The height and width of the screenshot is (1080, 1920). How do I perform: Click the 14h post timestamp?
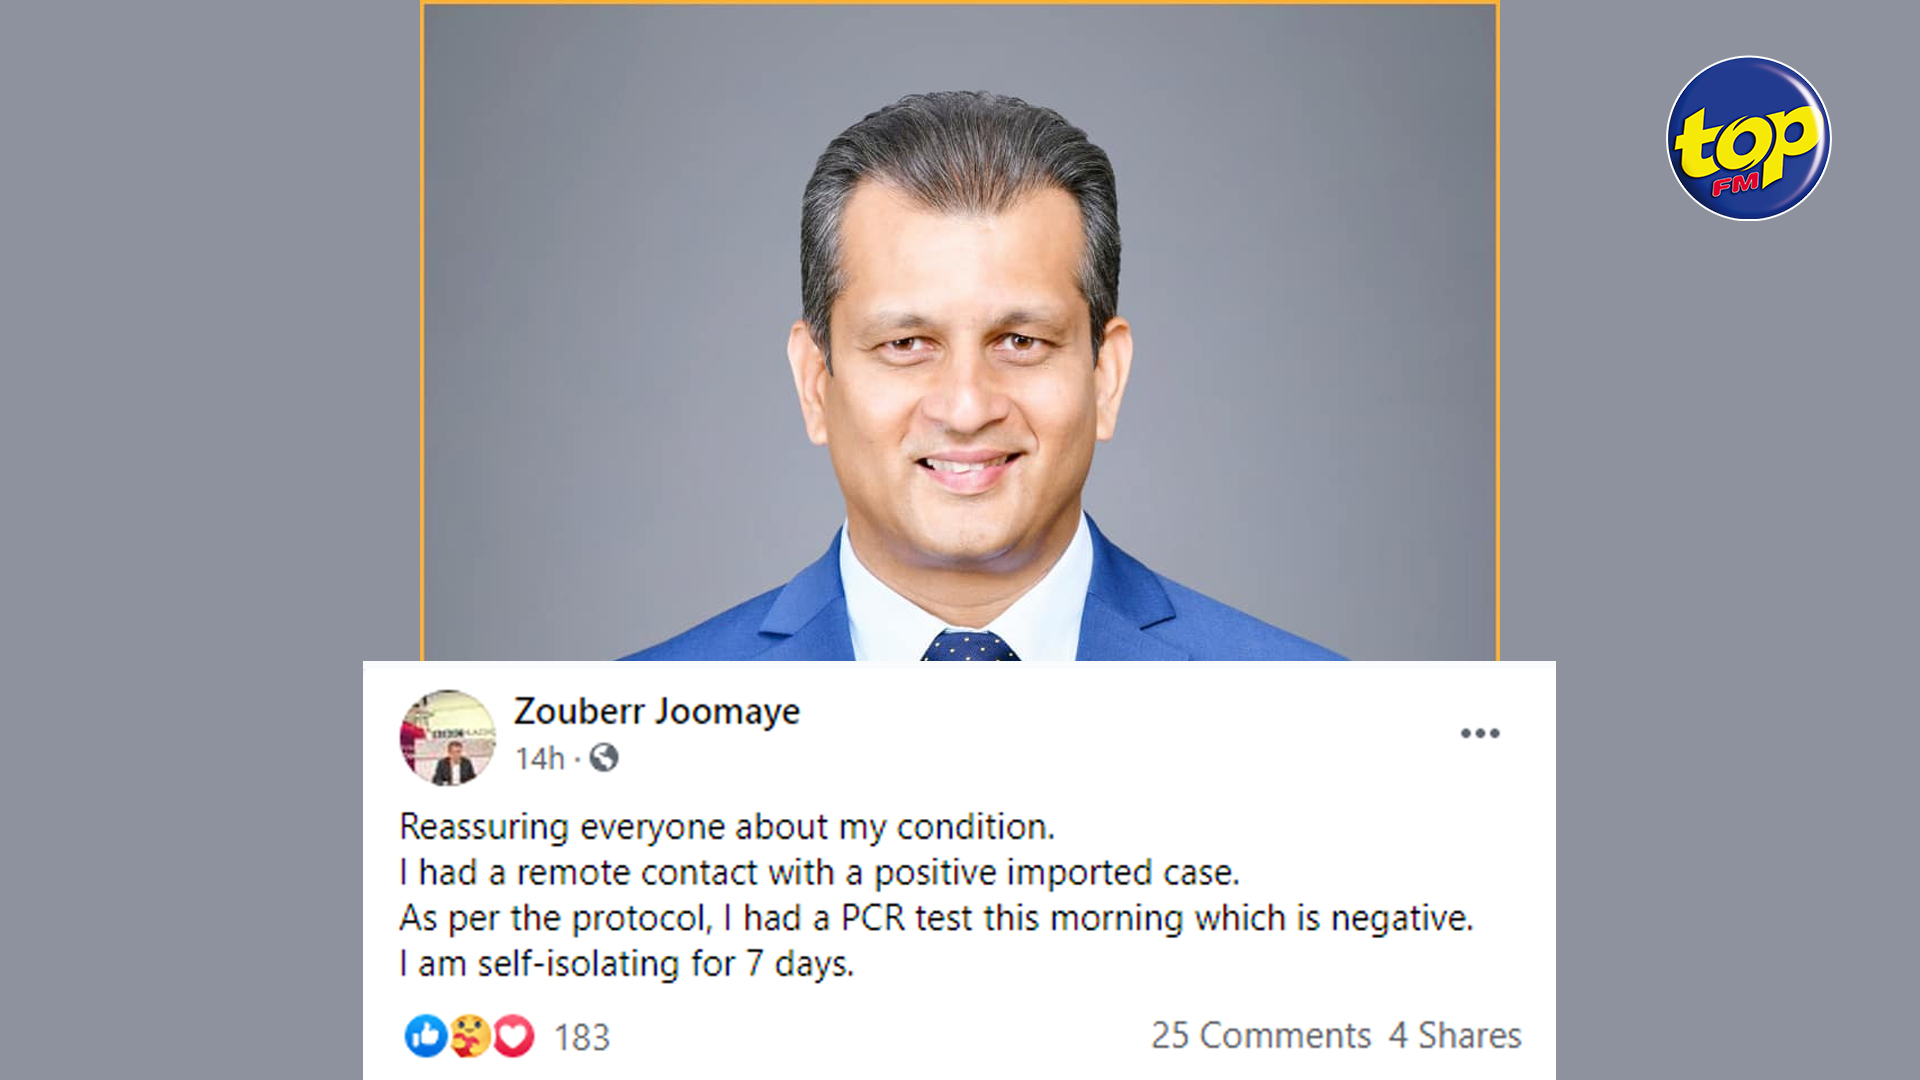540,759
